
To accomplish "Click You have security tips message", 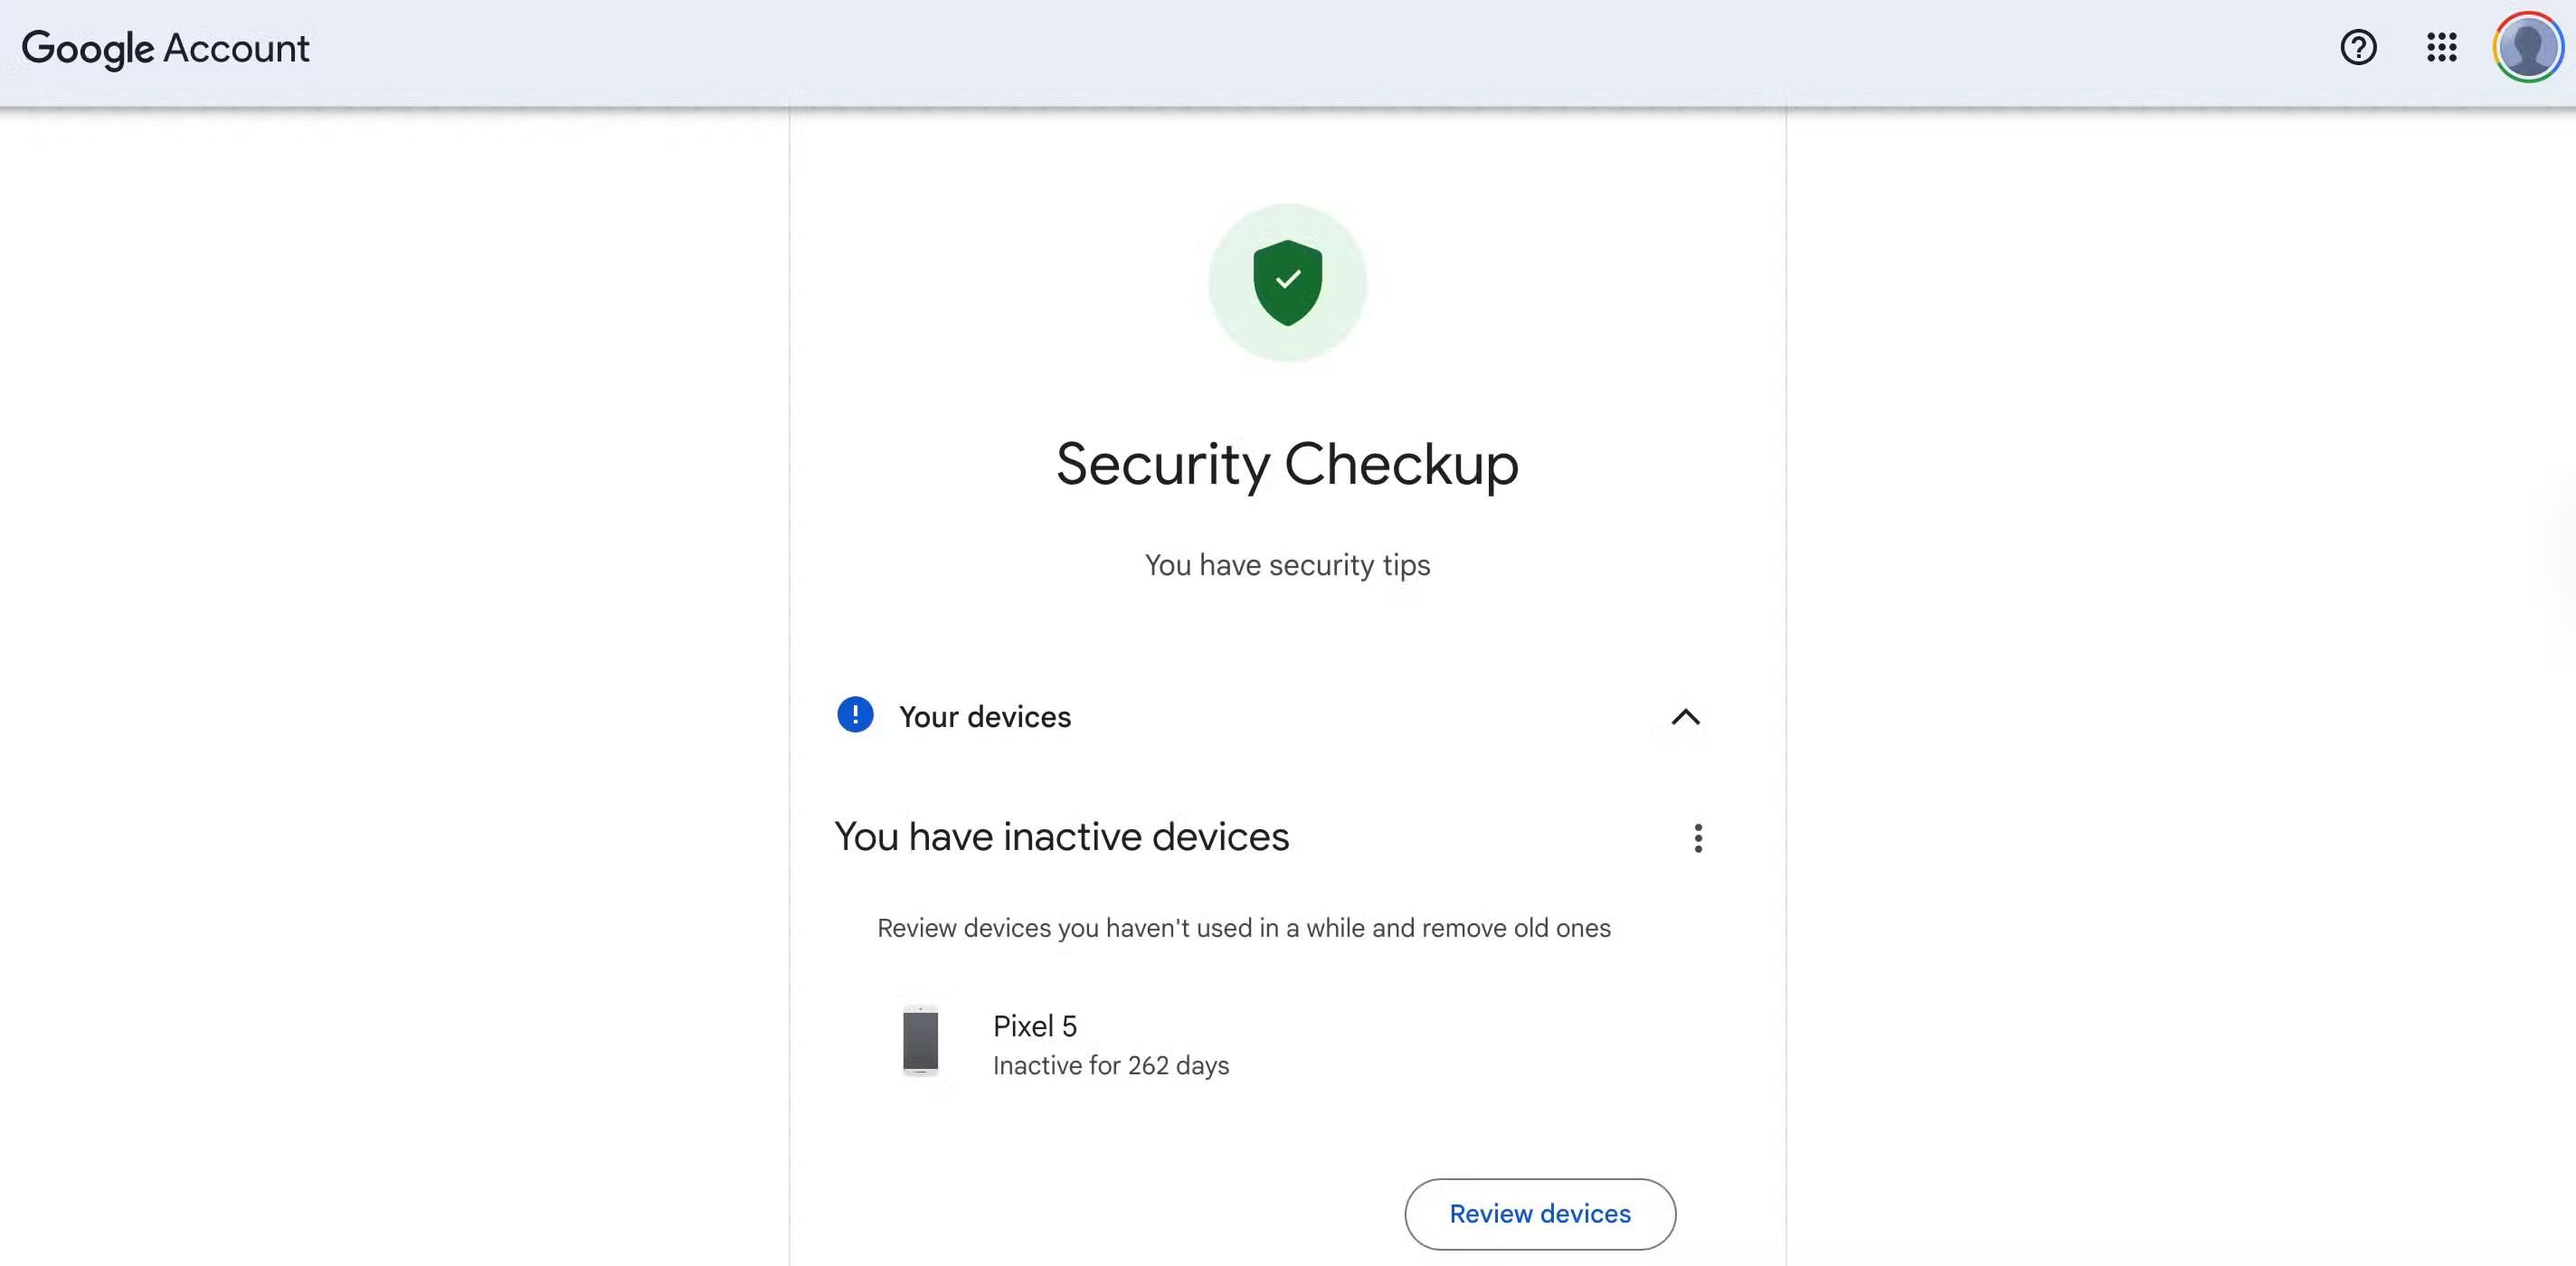I will (x=1286, y=564).
